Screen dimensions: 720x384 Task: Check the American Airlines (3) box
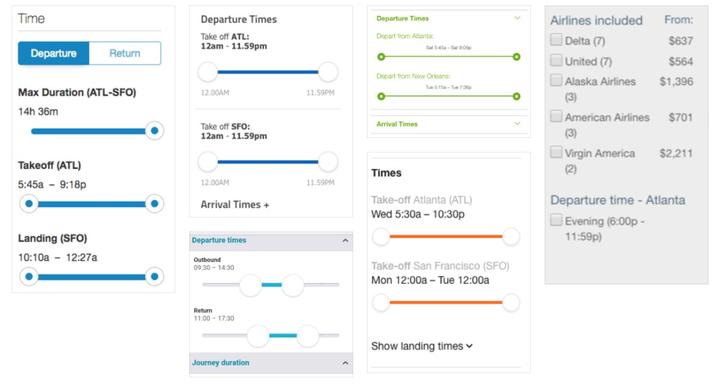click(x=556, y=116)
